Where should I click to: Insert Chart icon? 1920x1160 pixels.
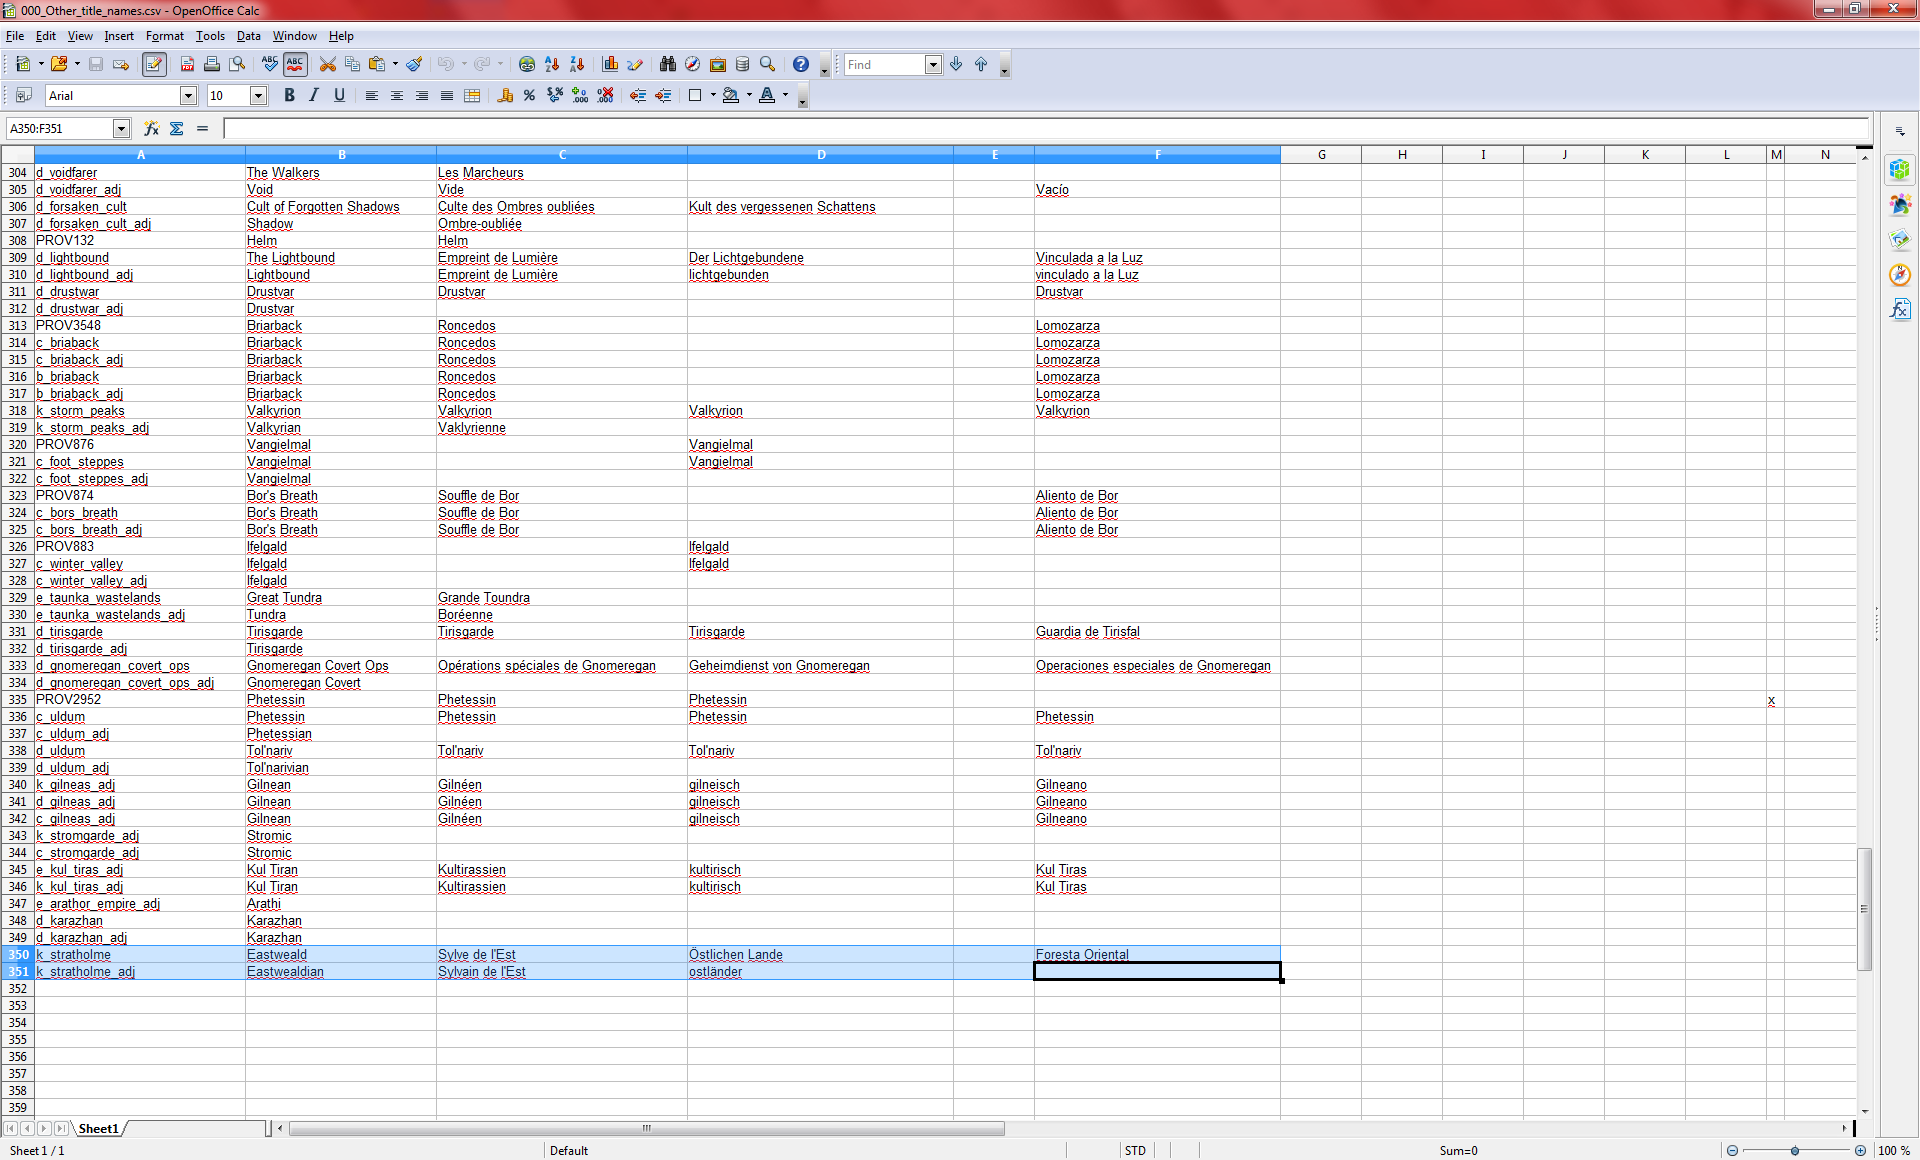610,64
